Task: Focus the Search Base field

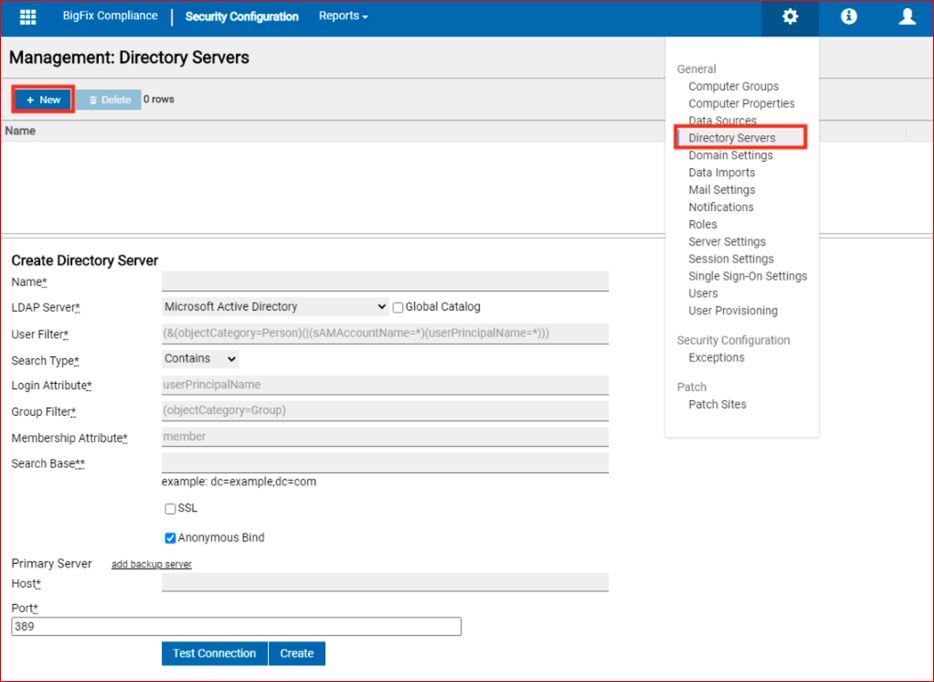Action: tap(385, 463)
